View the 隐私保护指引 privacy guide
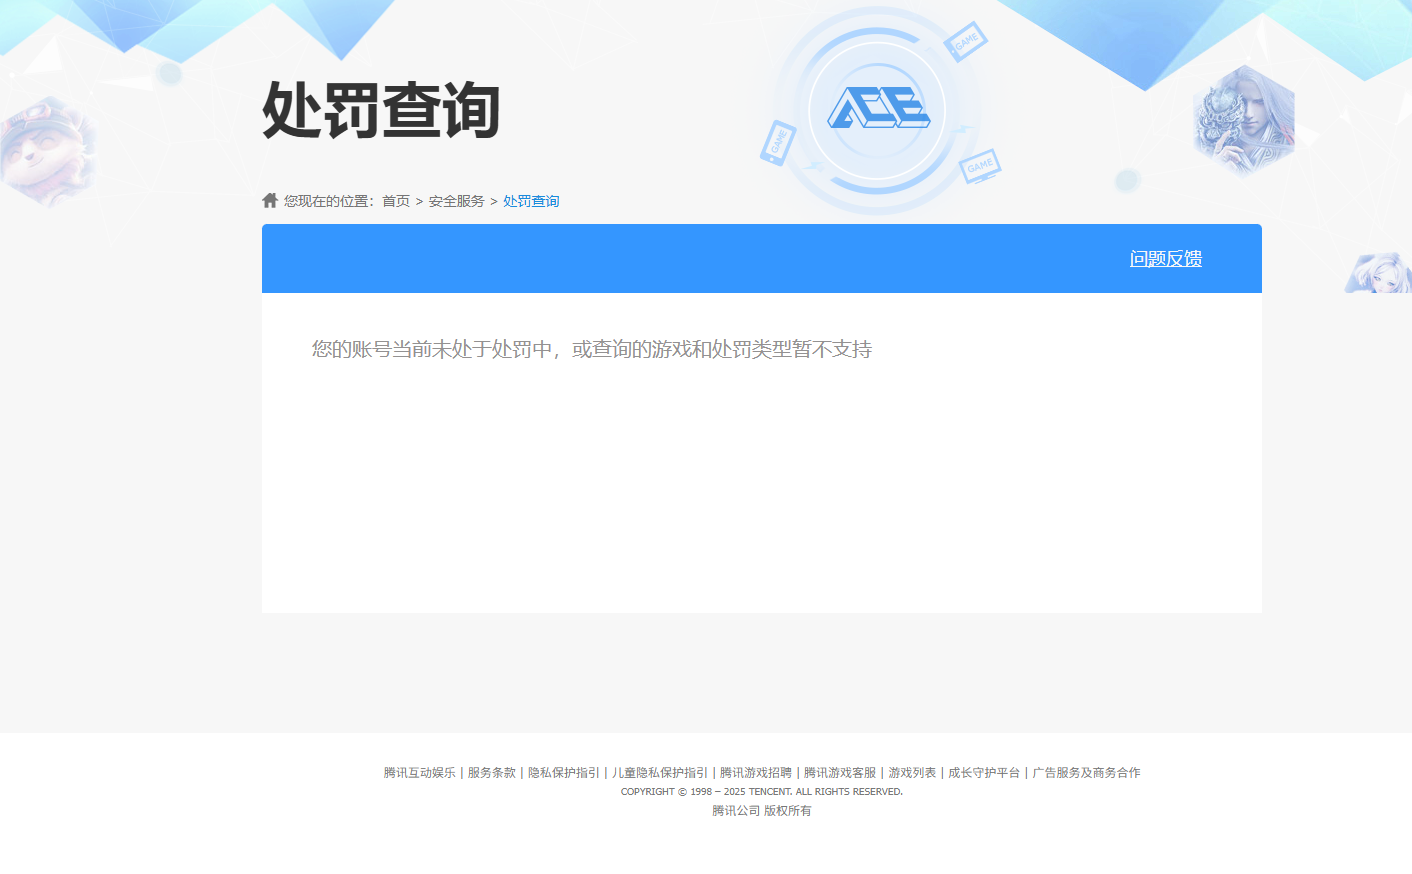Image resolution: width=1412 pixels, height=874 pixels. tap(562, 772)
